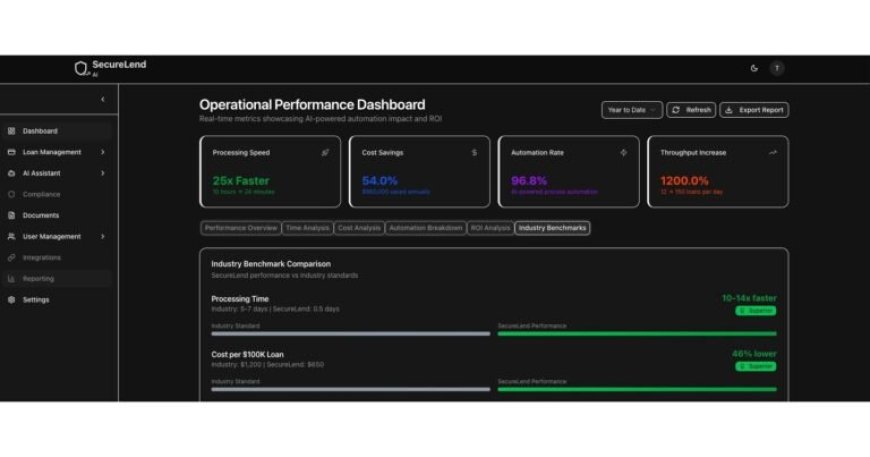This screenshot has width=870, height=457.
Task: Click the Settings gear icon in sidebar
Action: (x=11, y=300)
